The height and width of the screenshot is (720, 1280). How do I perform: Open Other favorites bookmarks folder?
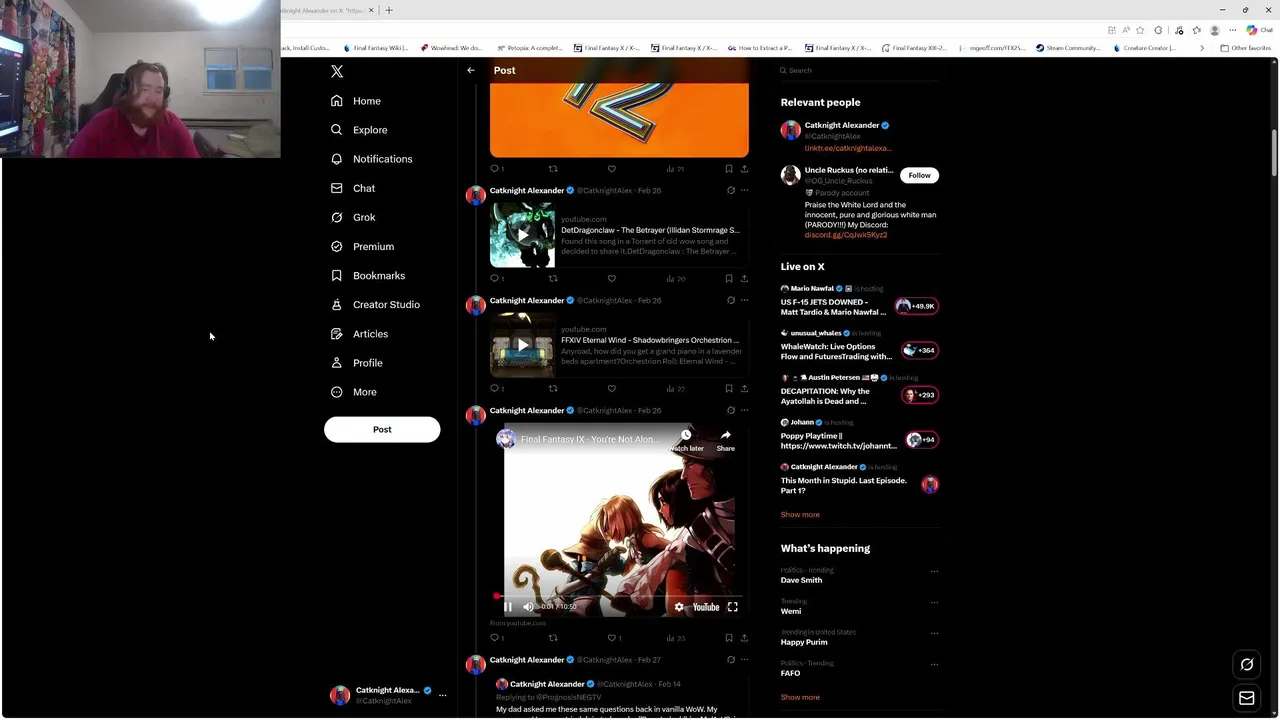point(1245,48)
